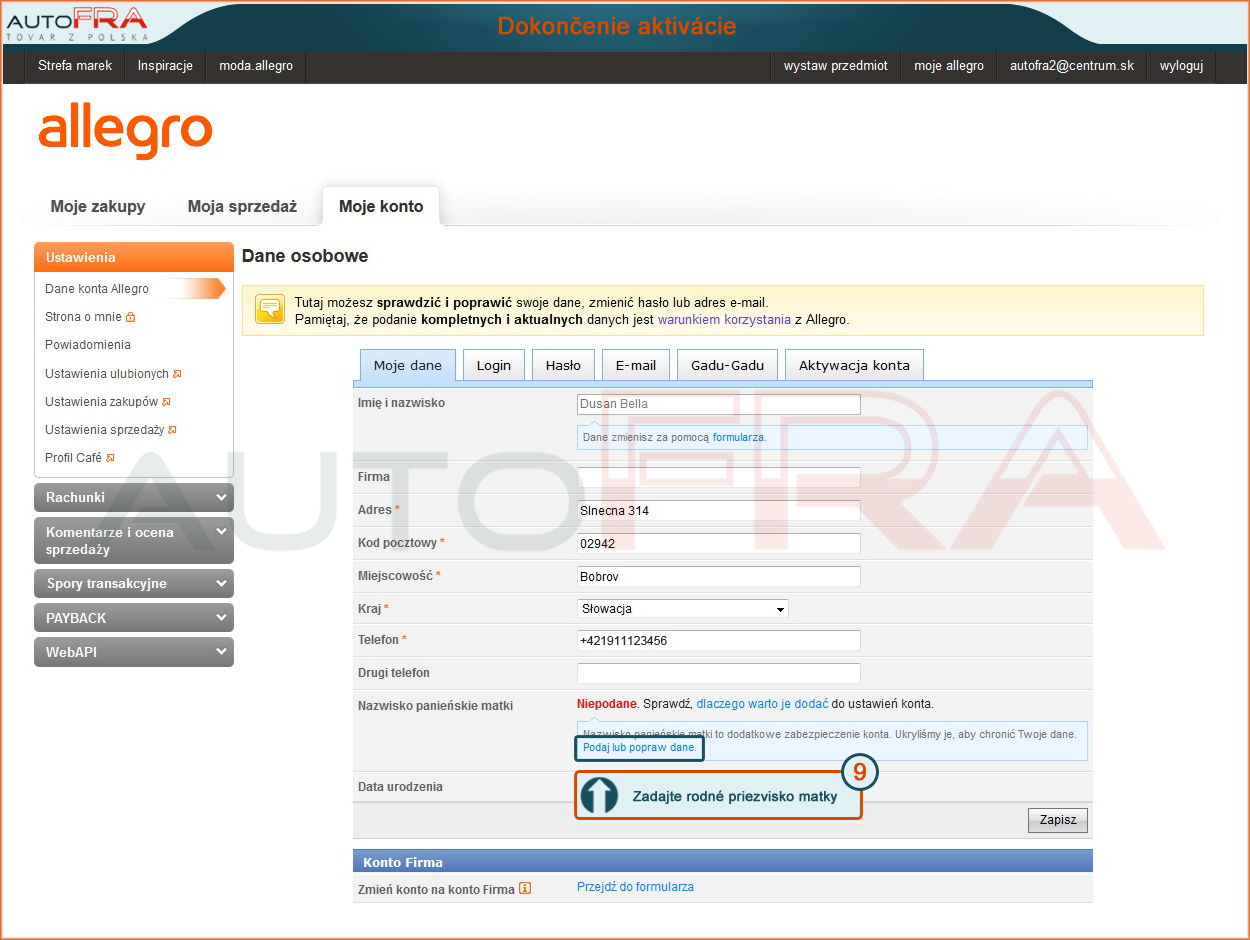Click external icon next to Ustawienia ulubionych

[x=177, y=374]
